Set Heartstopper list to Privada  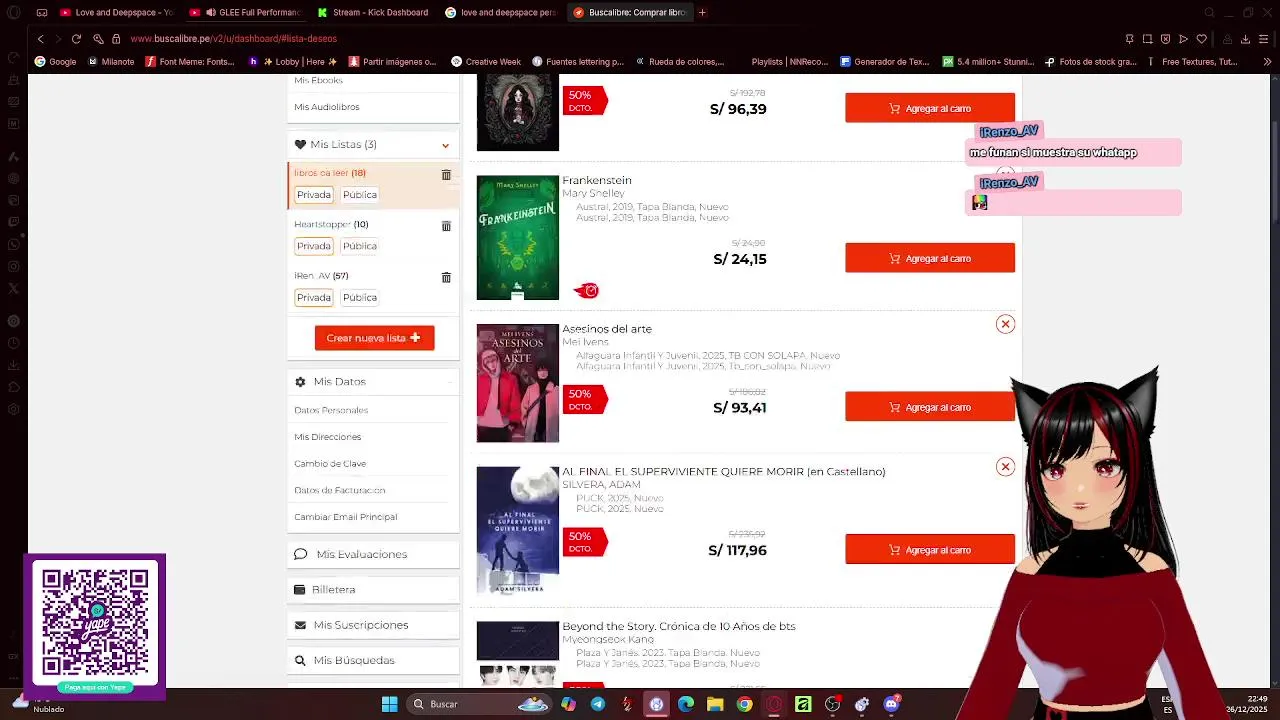click(313, 246)
